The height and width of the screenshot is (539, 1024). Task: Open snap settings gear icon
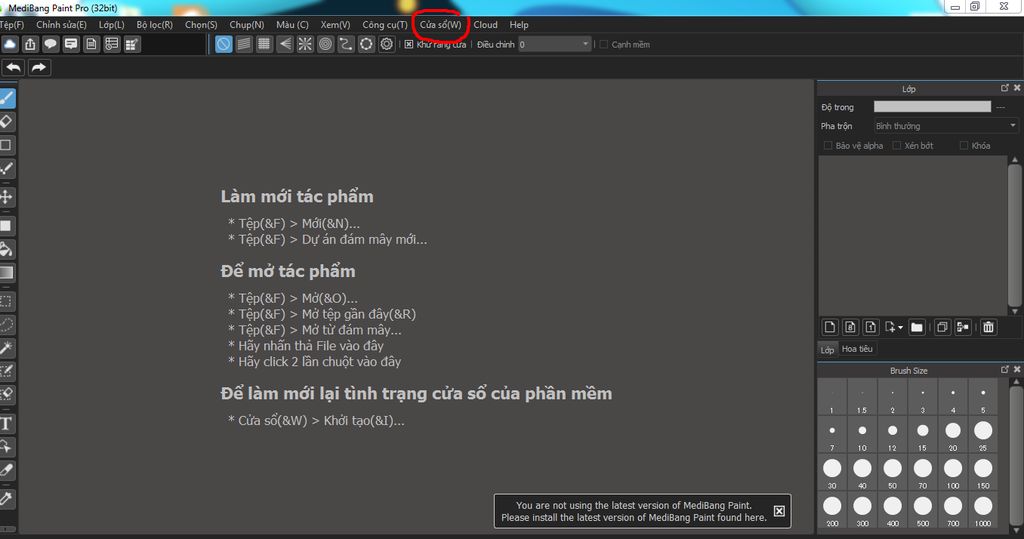(387, 44)
